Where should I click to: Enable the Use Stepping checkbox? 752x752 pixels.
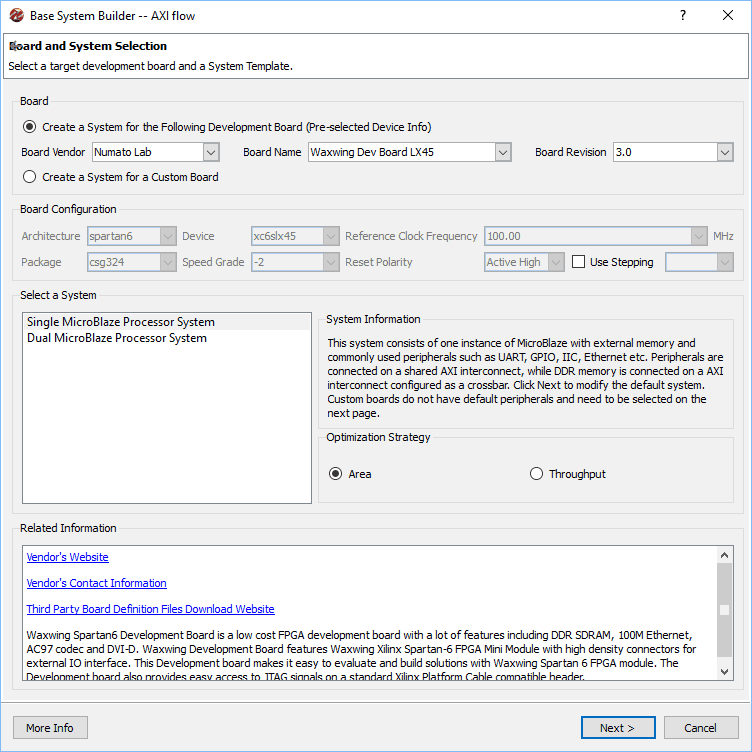click(579, 262)
